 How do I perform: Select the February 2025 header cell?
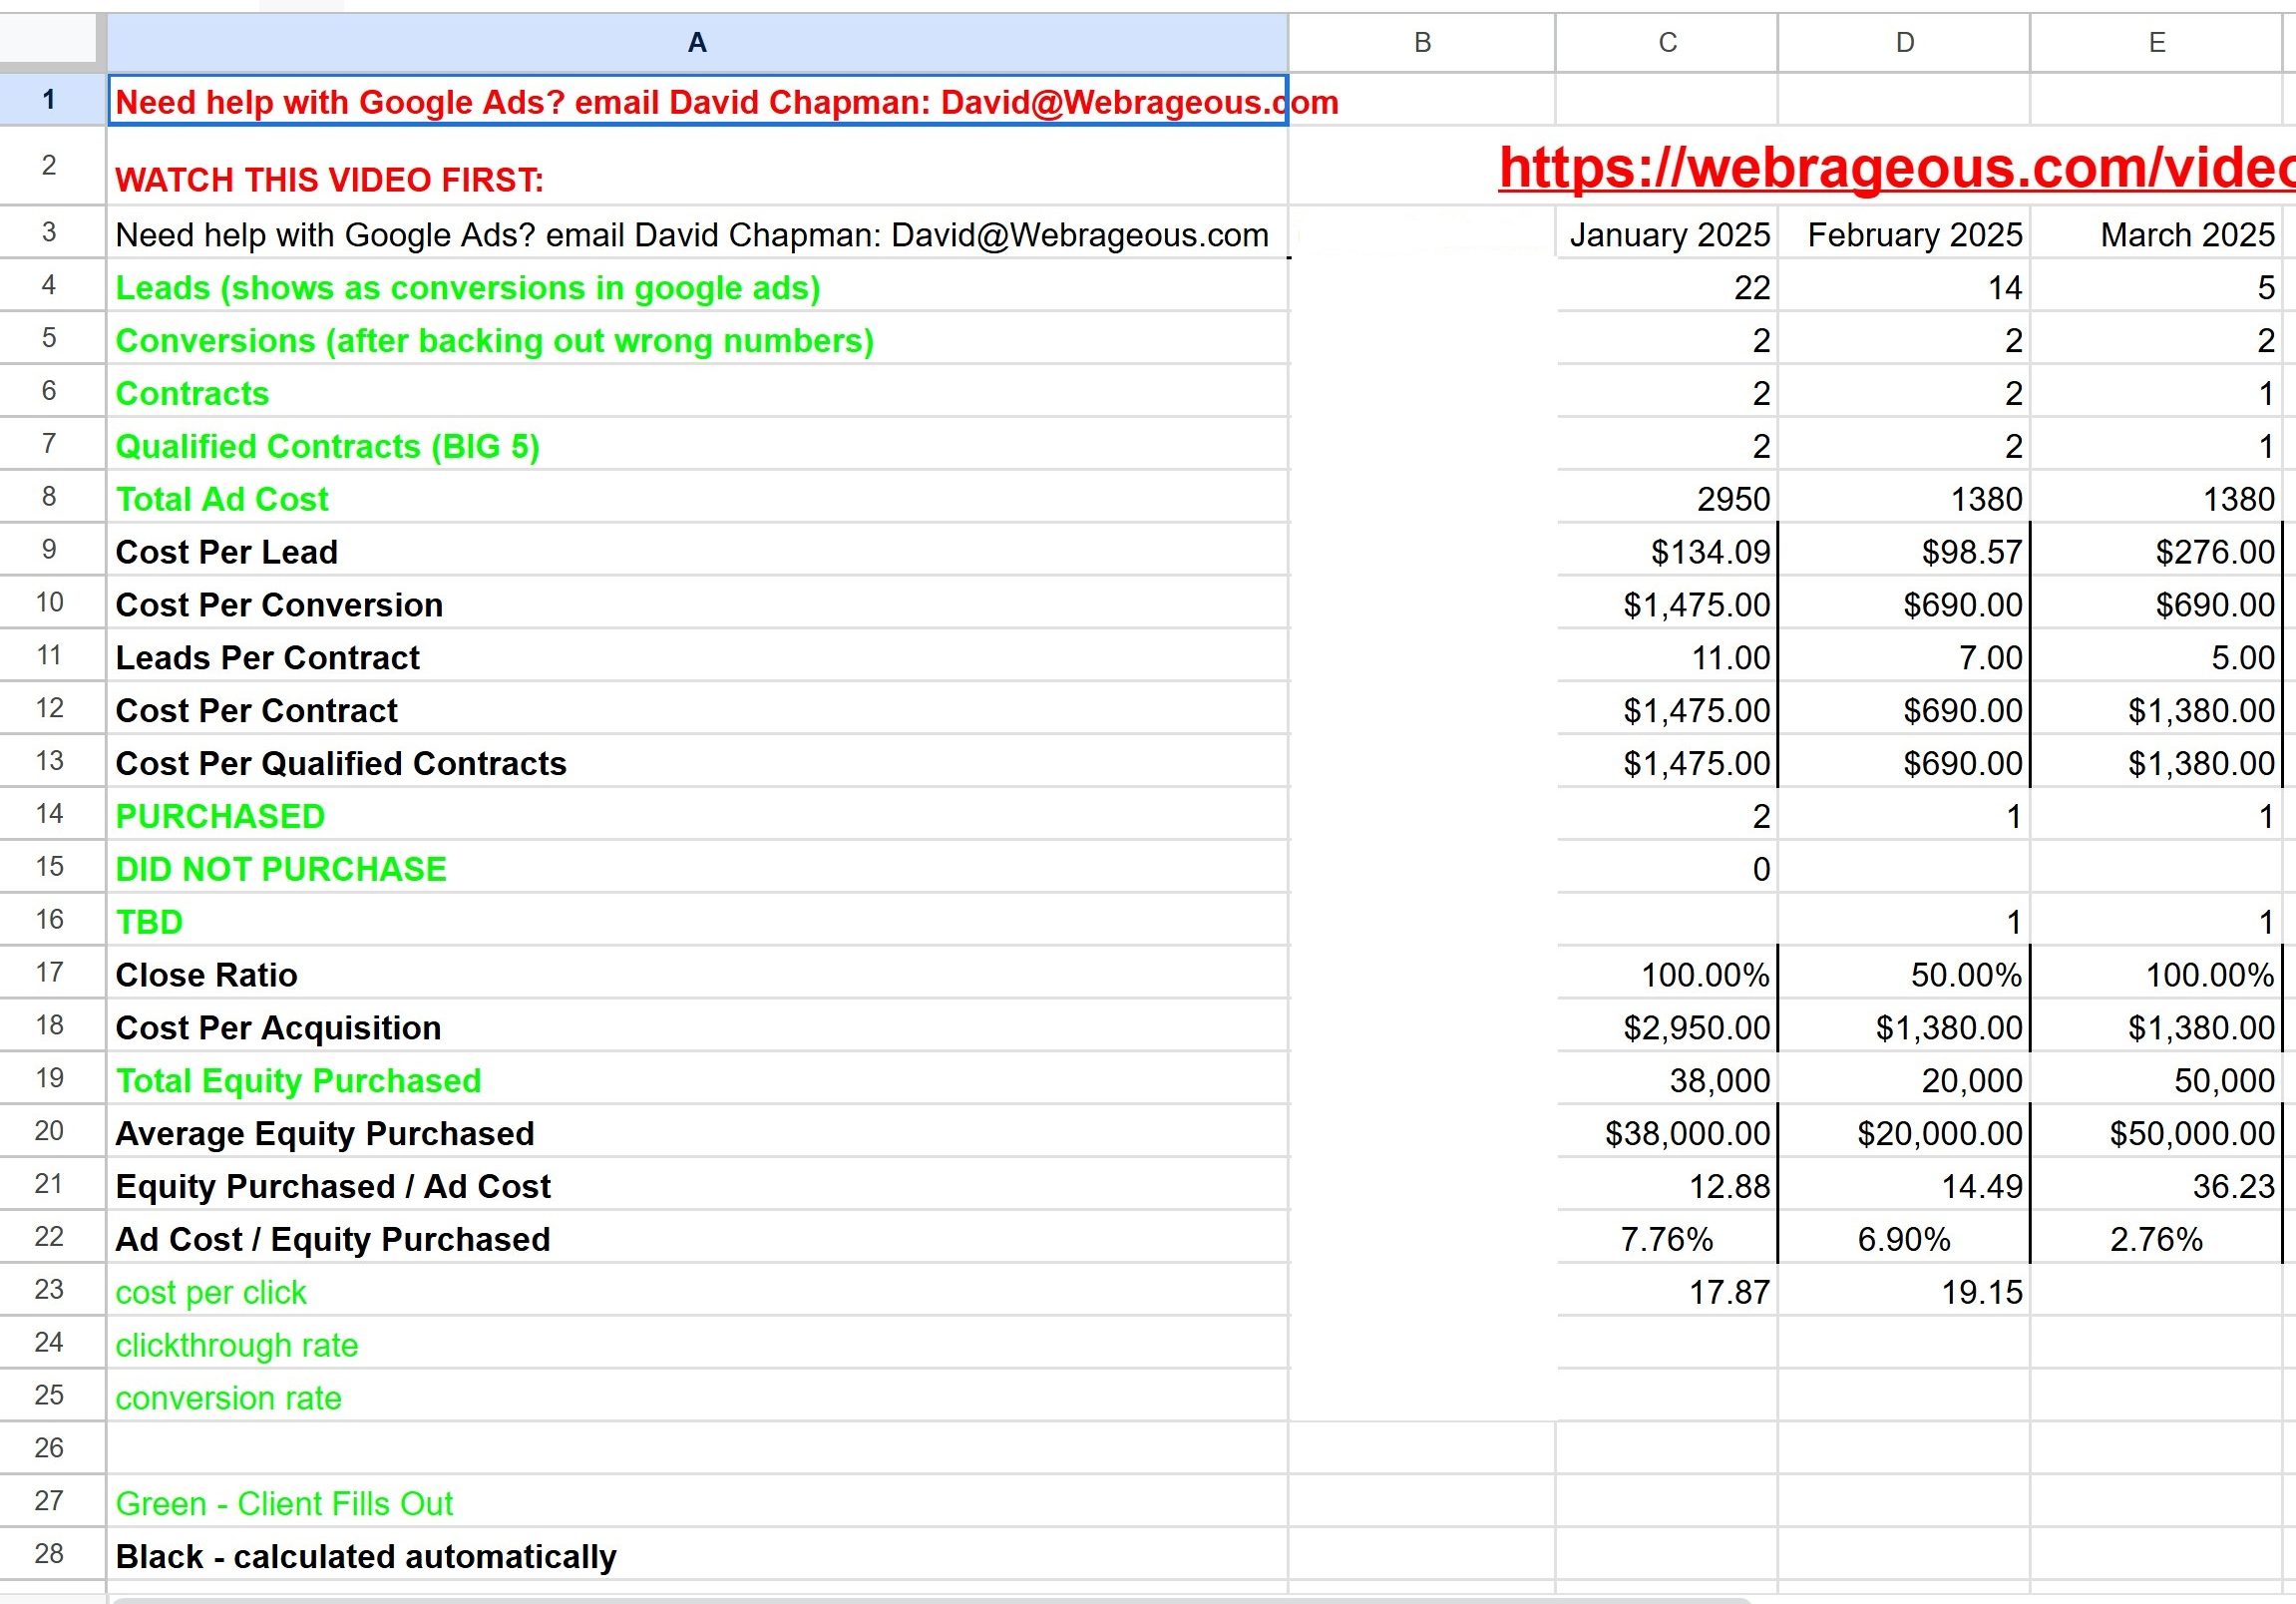[x=1904, y=233]
